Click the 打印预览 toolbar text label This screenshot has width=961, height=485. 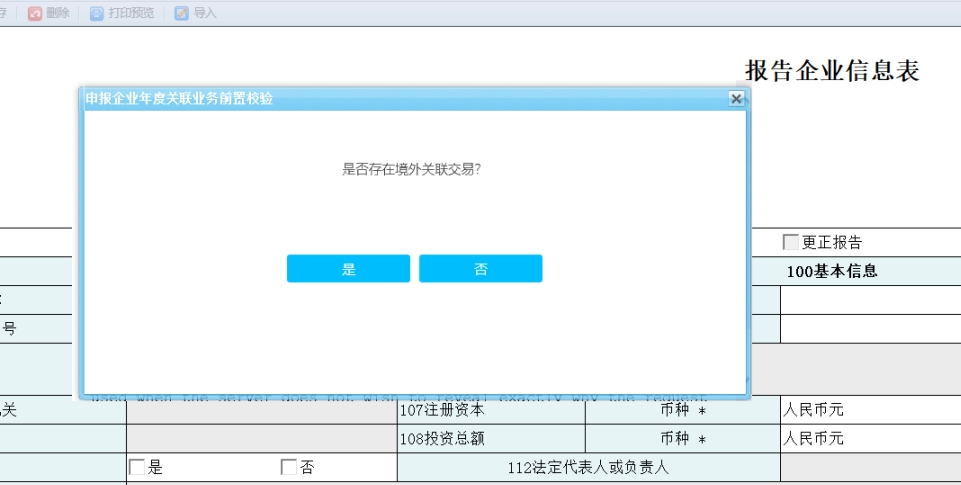click(x=131, y=13)
